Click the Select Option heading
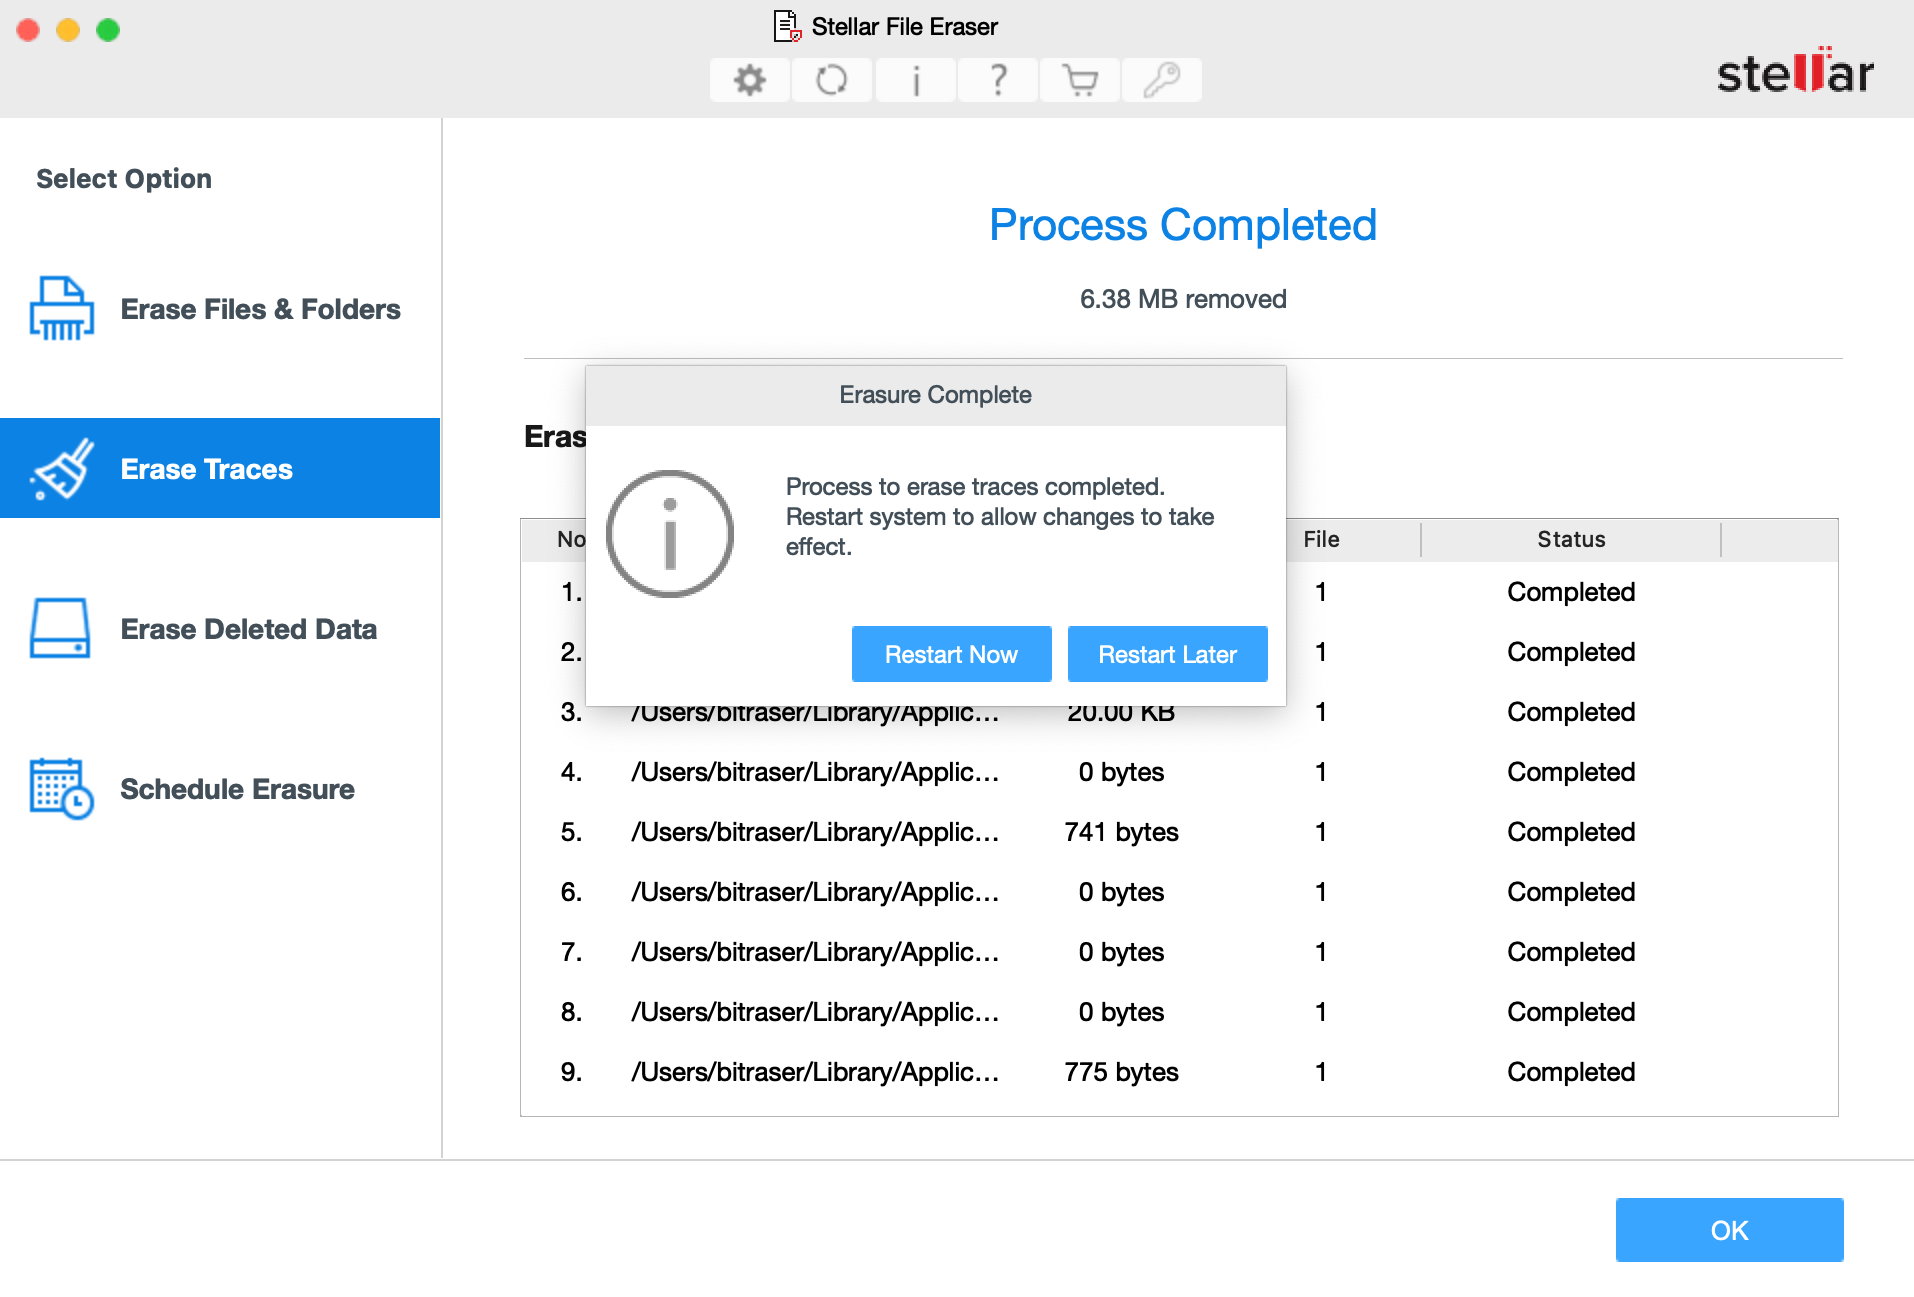 click(124, 179)
